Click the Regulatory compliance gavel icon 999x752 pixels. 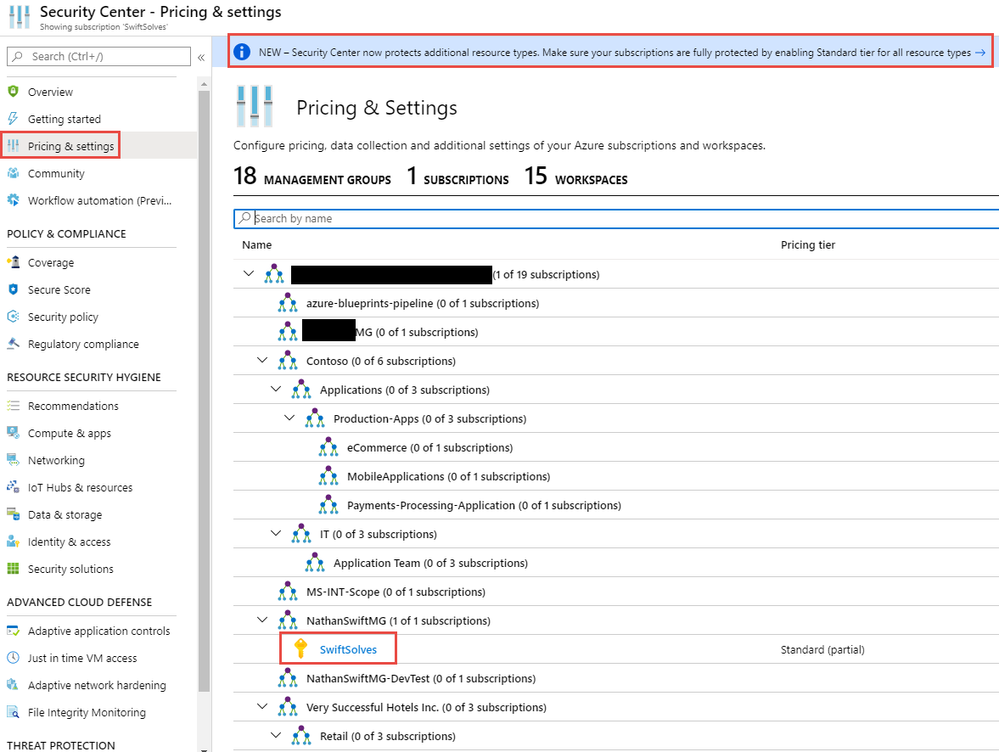(13, 343)
